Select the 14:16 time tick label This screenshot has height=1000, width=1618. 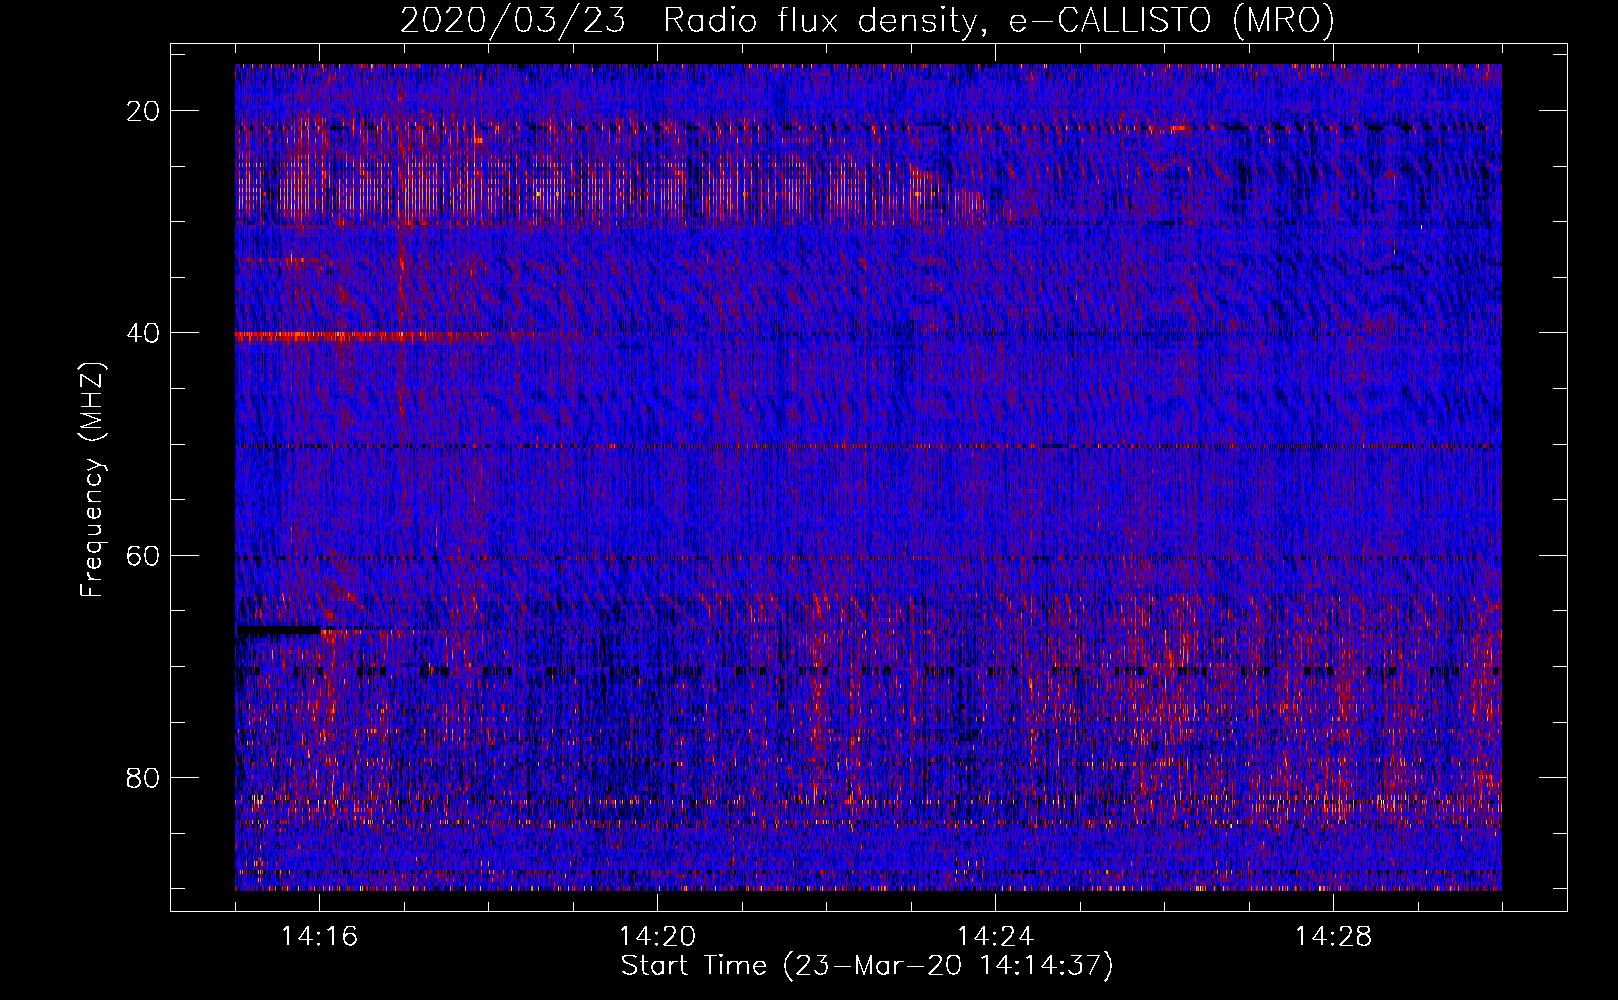click(319, 937)
